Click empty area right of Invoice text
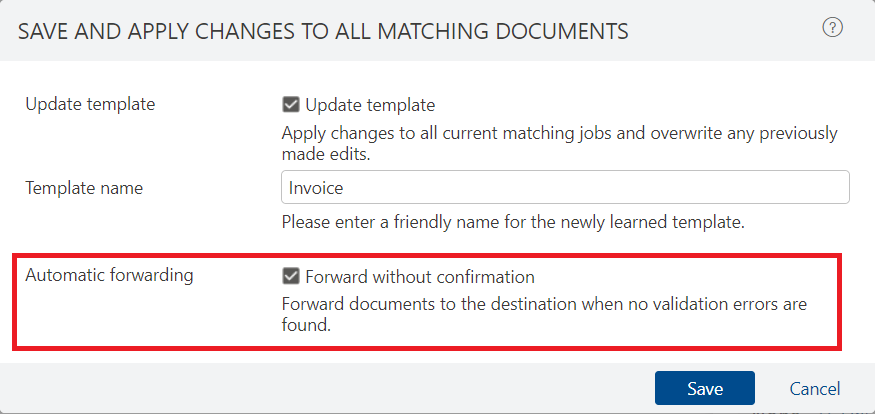This screenshot has height=414, width=875. [x=594, y=187]
